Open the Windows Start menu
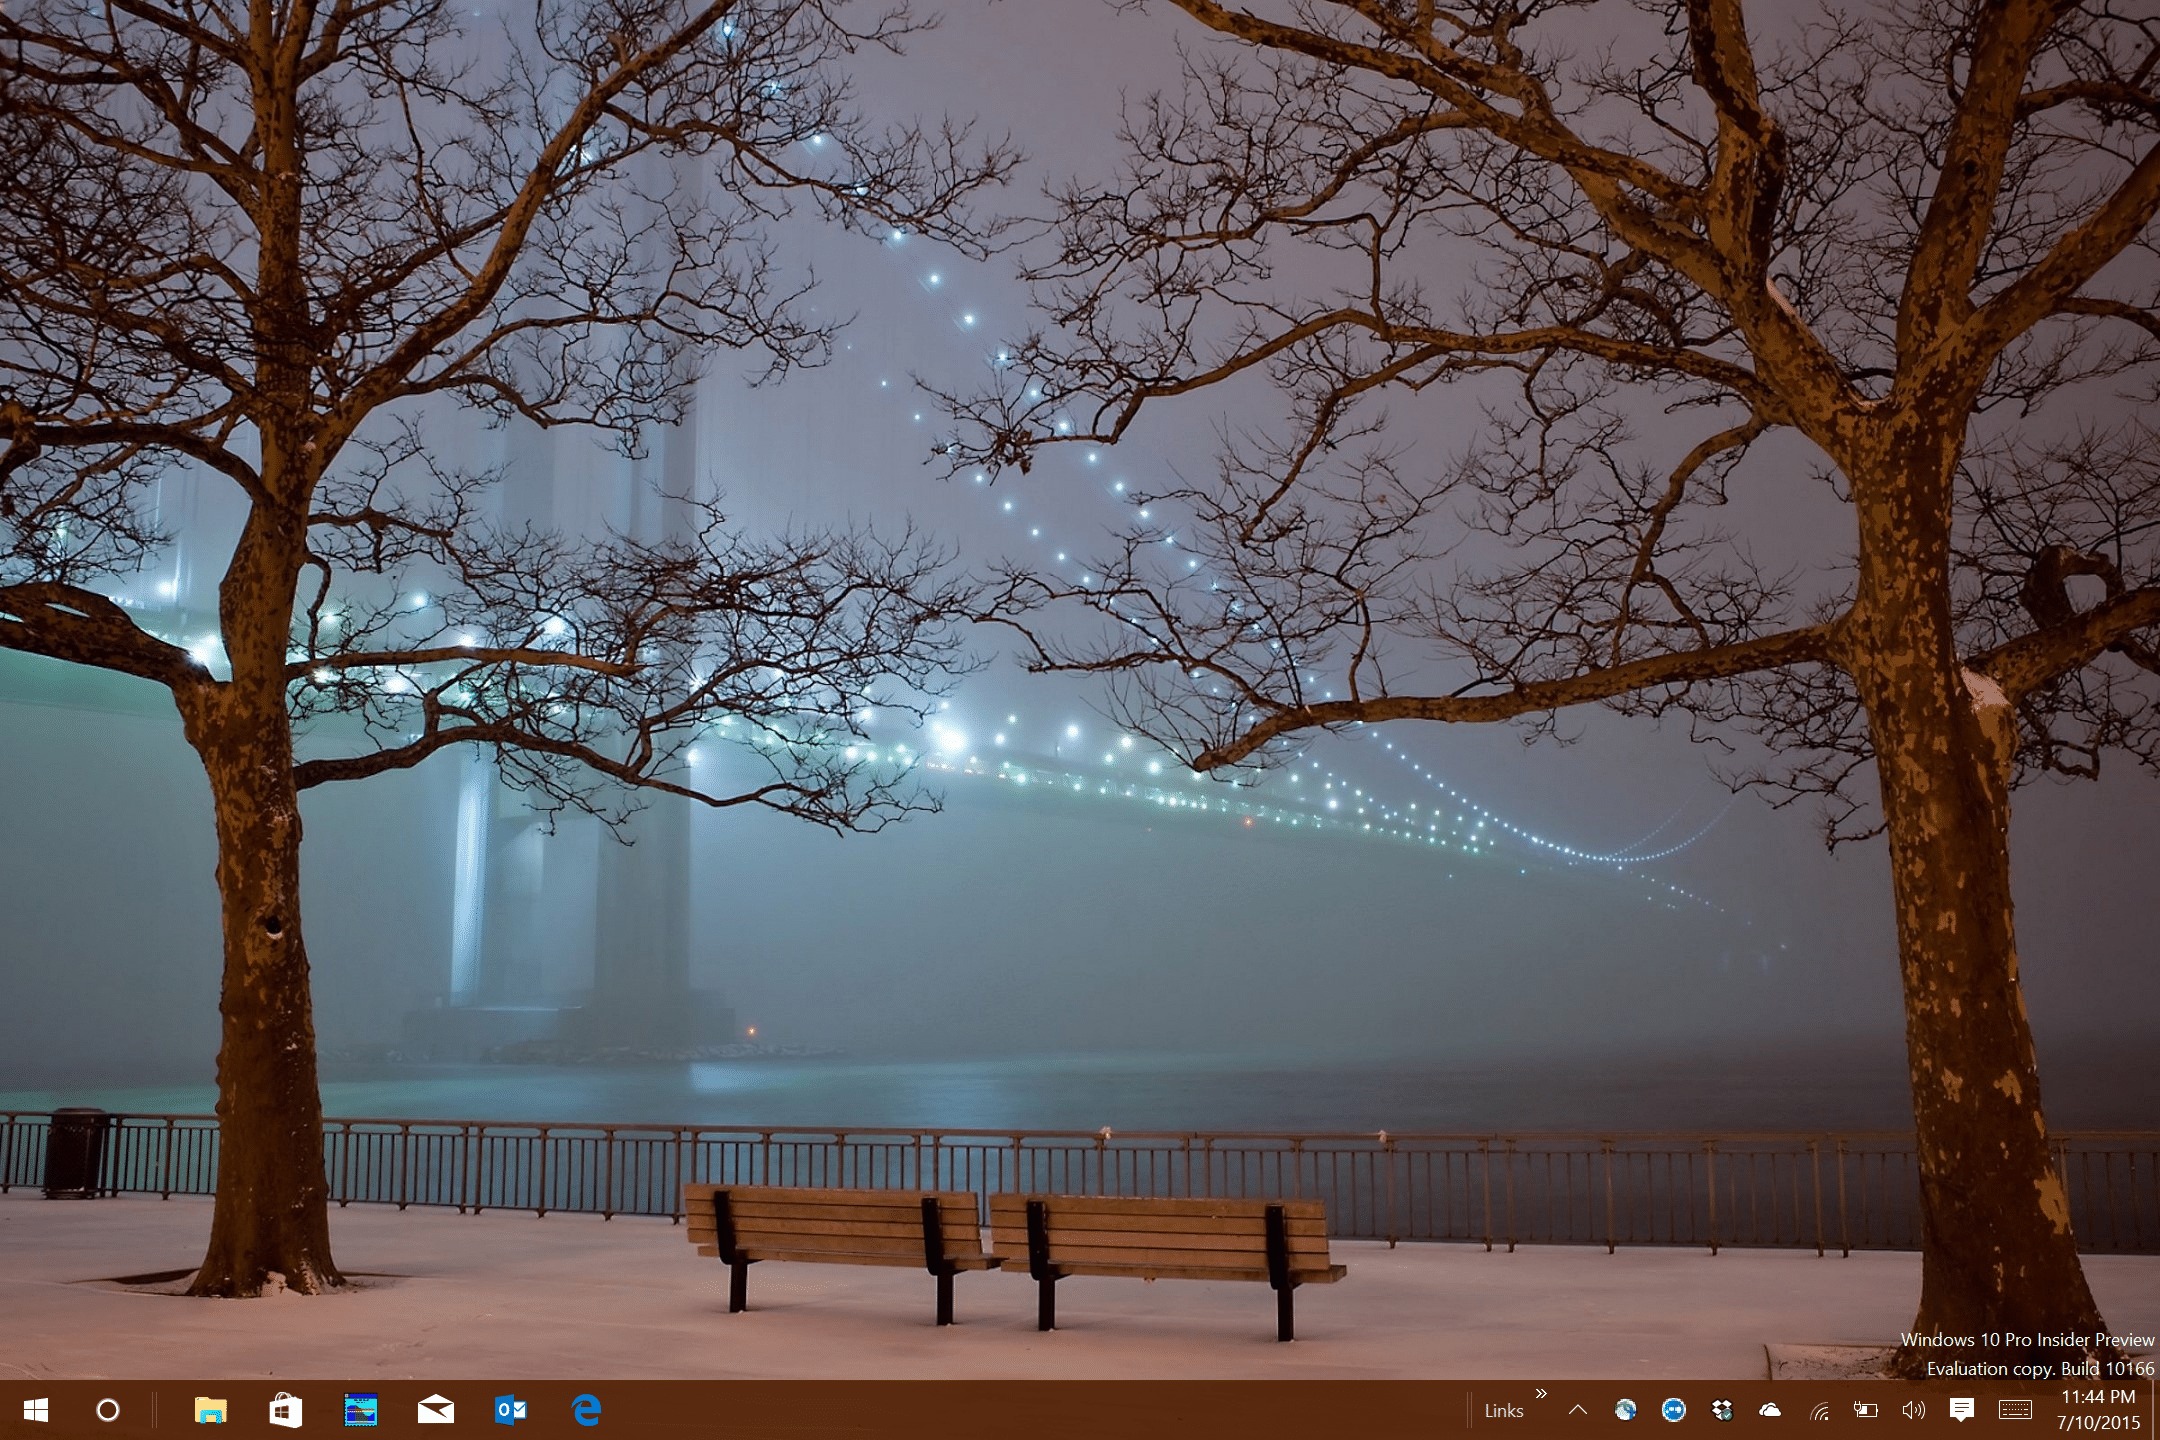2160x1440 pixels. click(36, 1410)
